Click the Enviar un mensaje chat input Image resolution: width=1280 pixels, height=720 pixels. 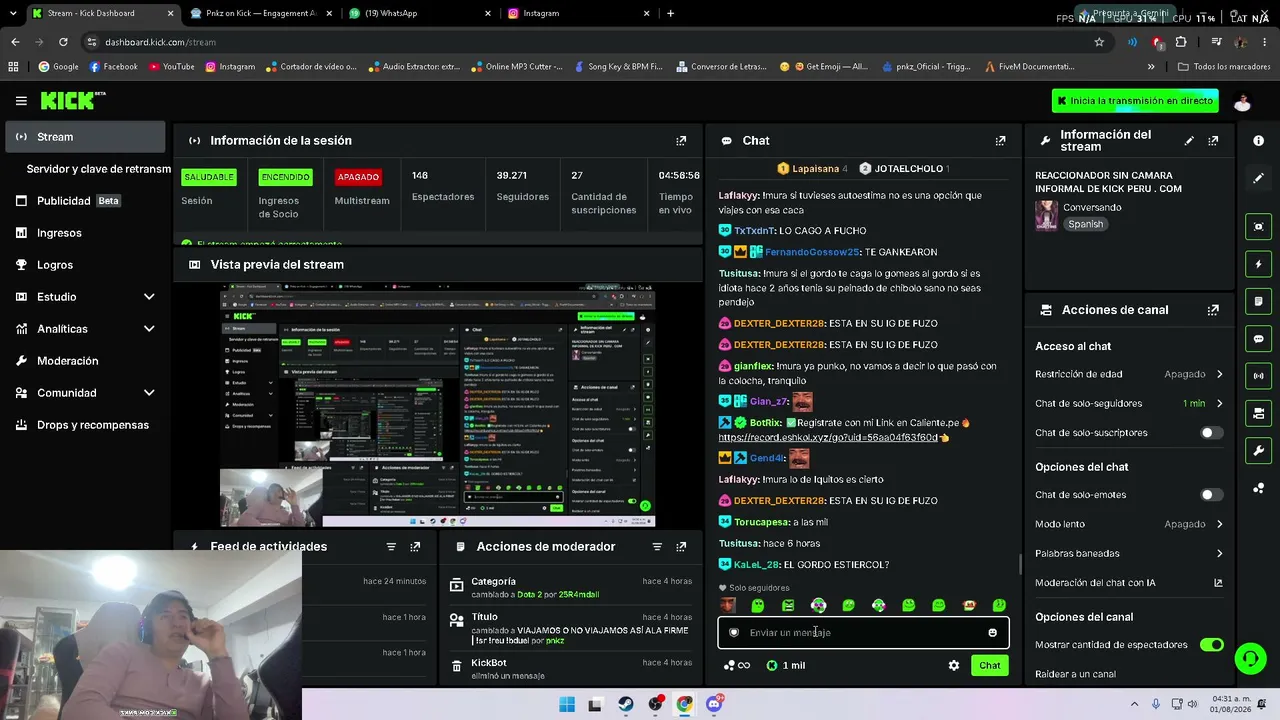coord(863,633)
